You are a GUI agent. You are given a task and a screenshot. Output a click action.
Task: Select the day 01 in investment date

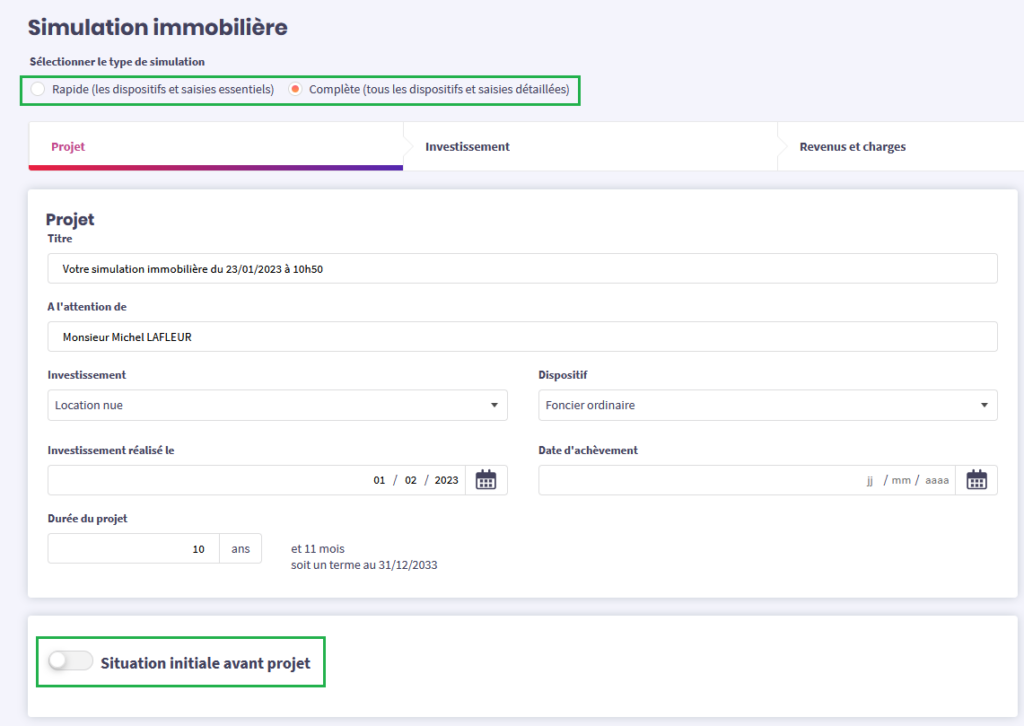click(x=379, y=480)
